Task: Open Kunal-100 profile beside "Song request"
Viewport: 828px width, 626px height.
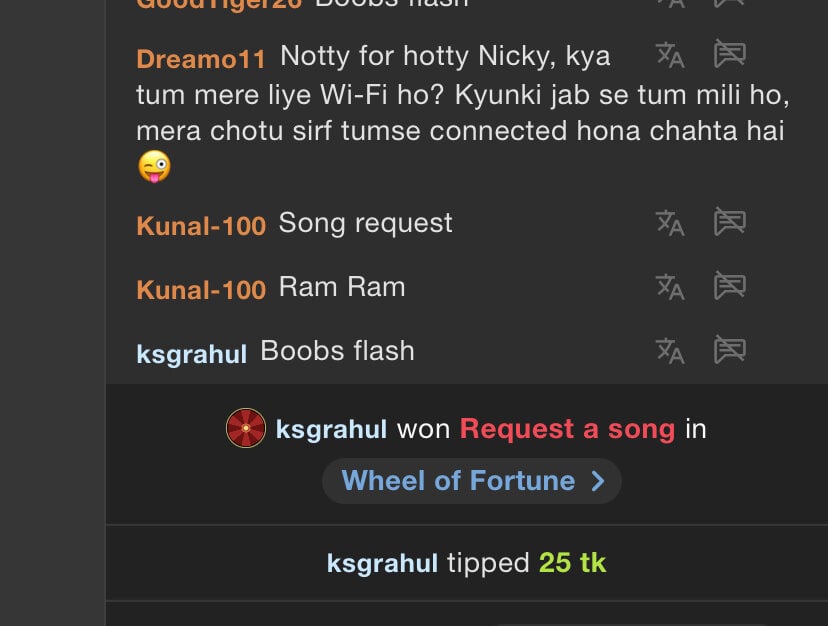Action: click(x=201, y=226)
